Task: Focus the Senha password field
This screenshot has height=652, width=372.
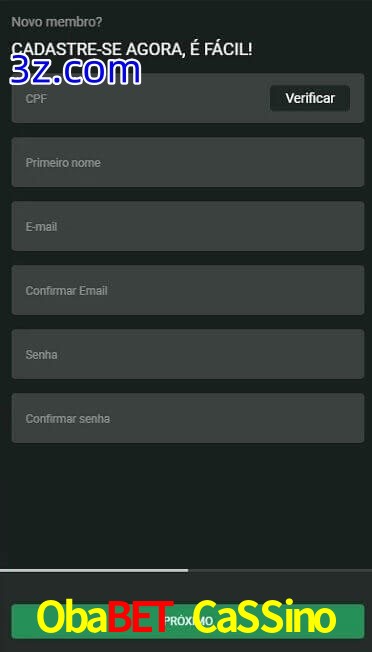Action: (x=188, y=354)
